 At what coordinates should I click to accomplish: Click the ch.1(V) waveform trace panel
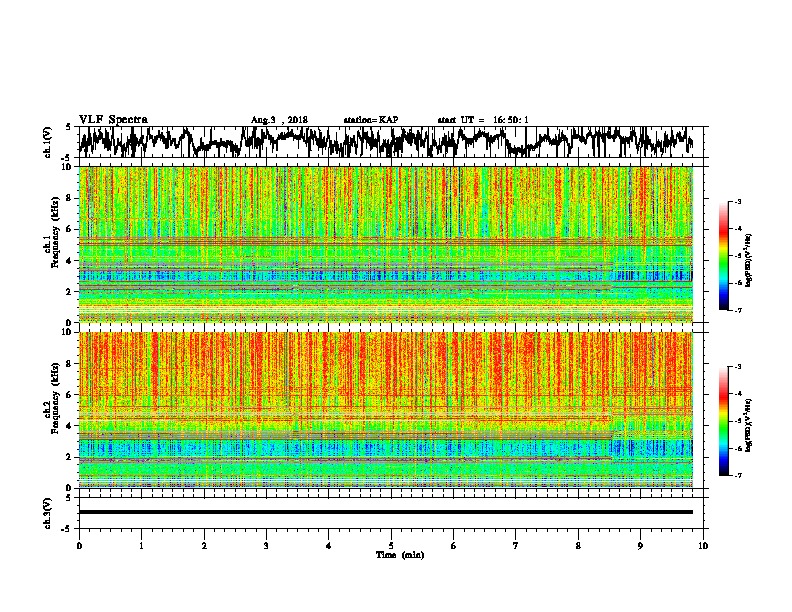(x=391, y=142)
